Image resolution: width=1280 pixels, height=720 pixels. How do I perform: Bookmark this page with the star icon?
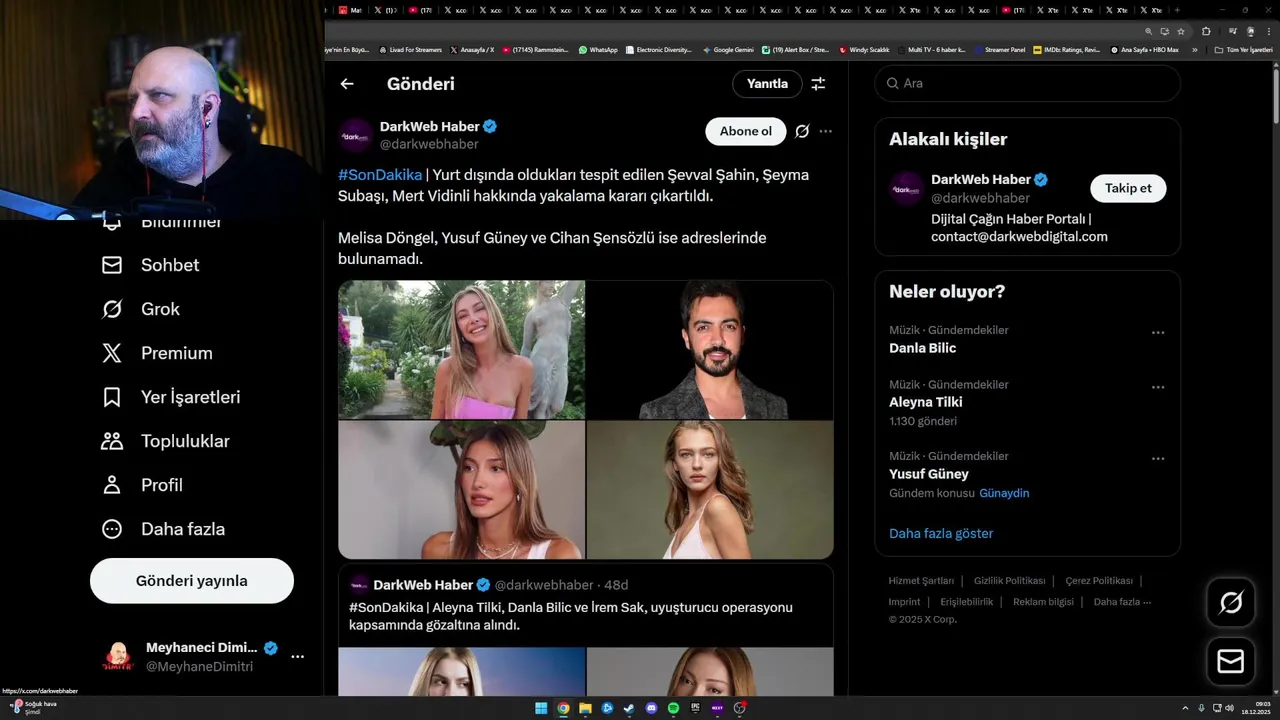pos(1181,31)
